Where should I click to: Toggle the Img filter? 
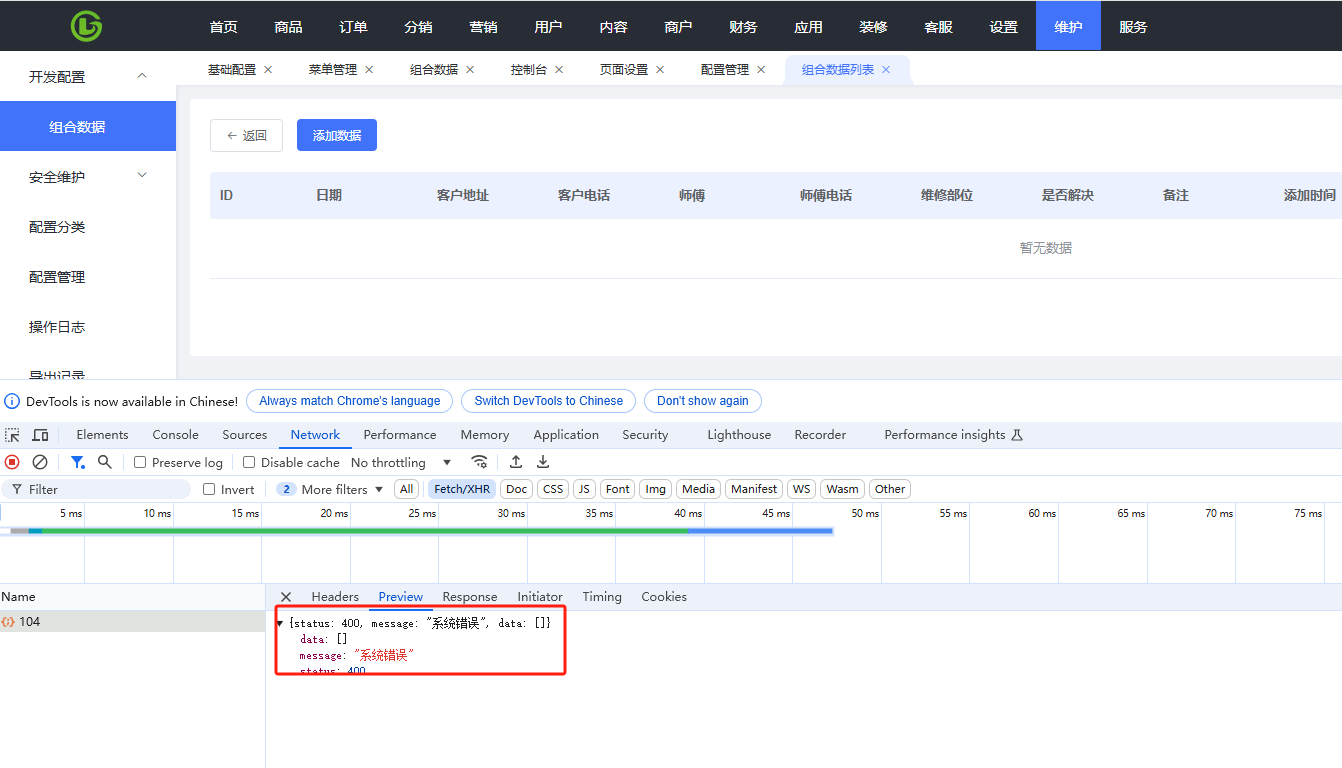click(656, 489)
